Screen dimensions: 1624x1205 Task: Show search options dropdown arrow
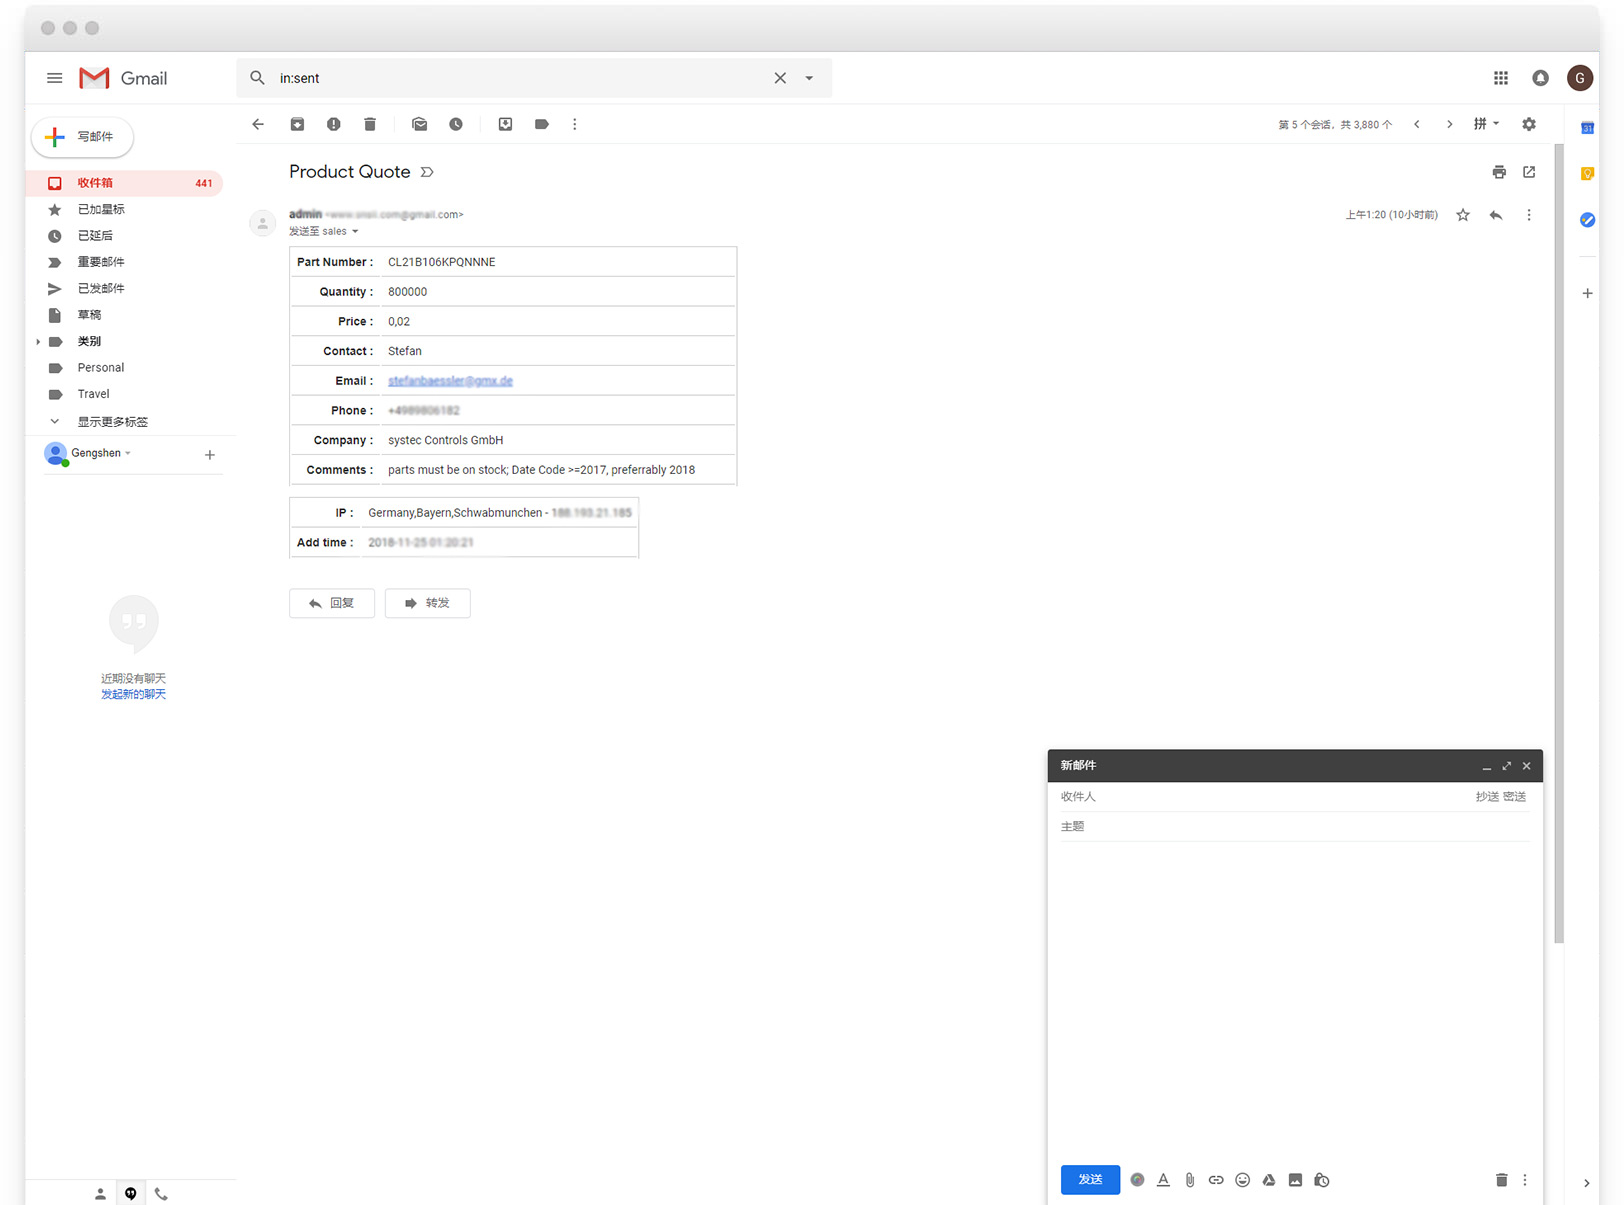click(809, 78)
